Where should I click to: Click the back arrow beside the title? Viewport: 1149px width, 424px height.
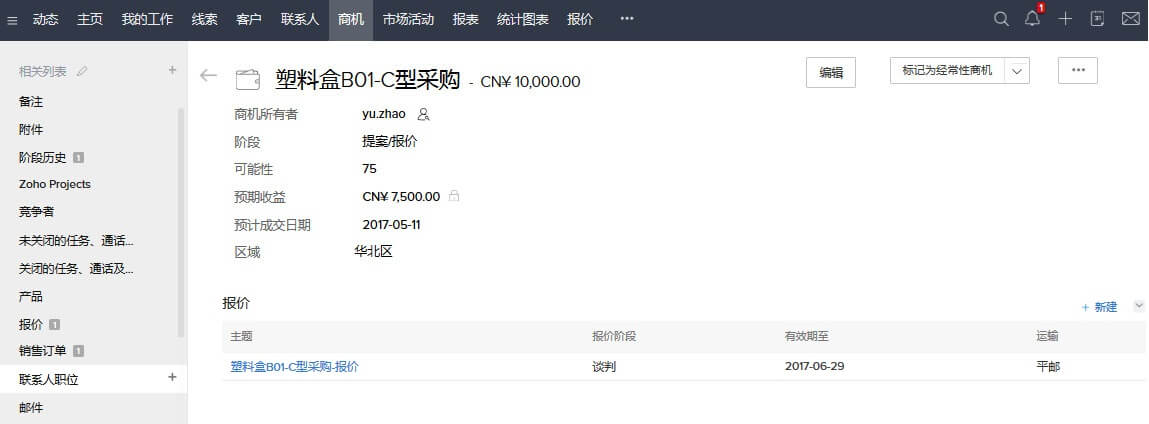point(209,75)
